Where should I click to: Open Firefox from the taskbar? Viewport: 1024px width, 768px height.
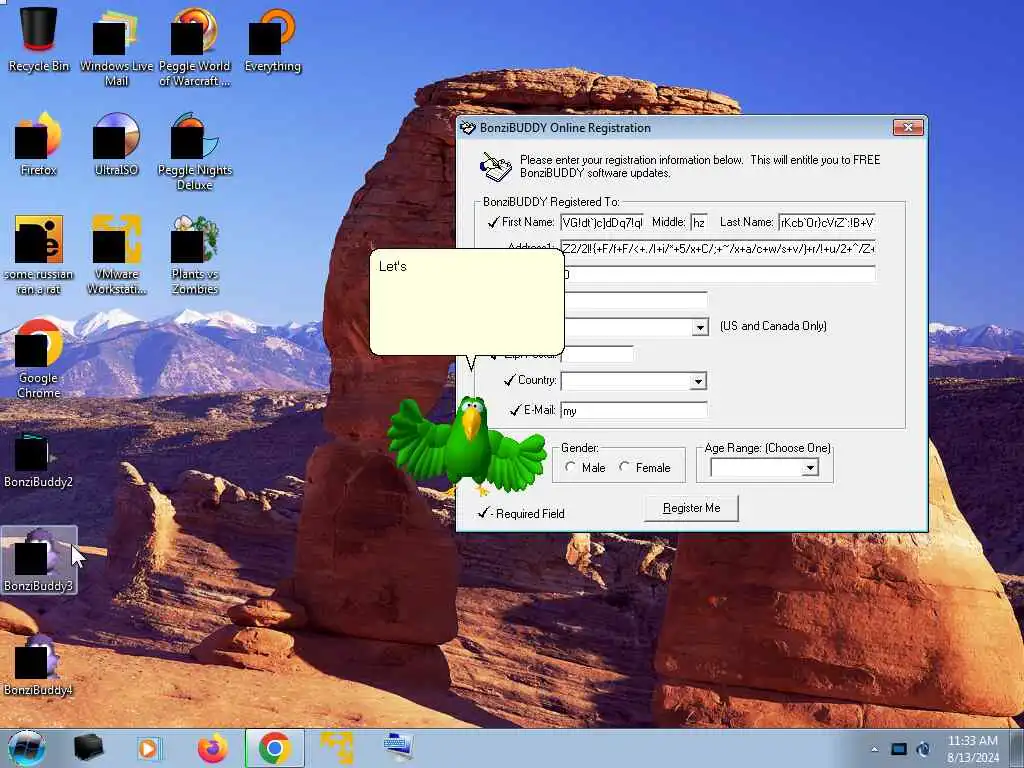(x=213, y=748)
